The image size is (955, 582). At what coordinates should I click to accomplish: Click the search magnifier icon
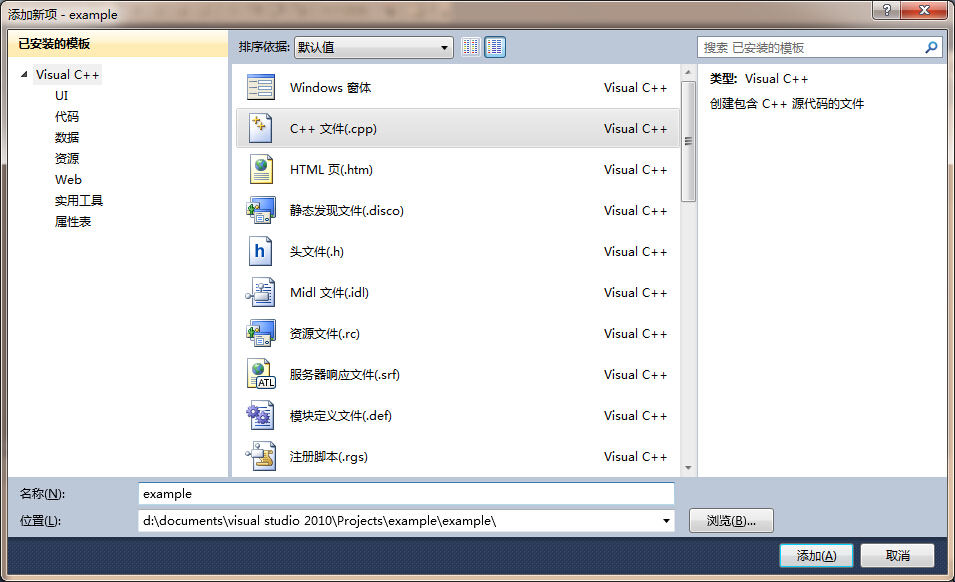click(x=931, y=47)
